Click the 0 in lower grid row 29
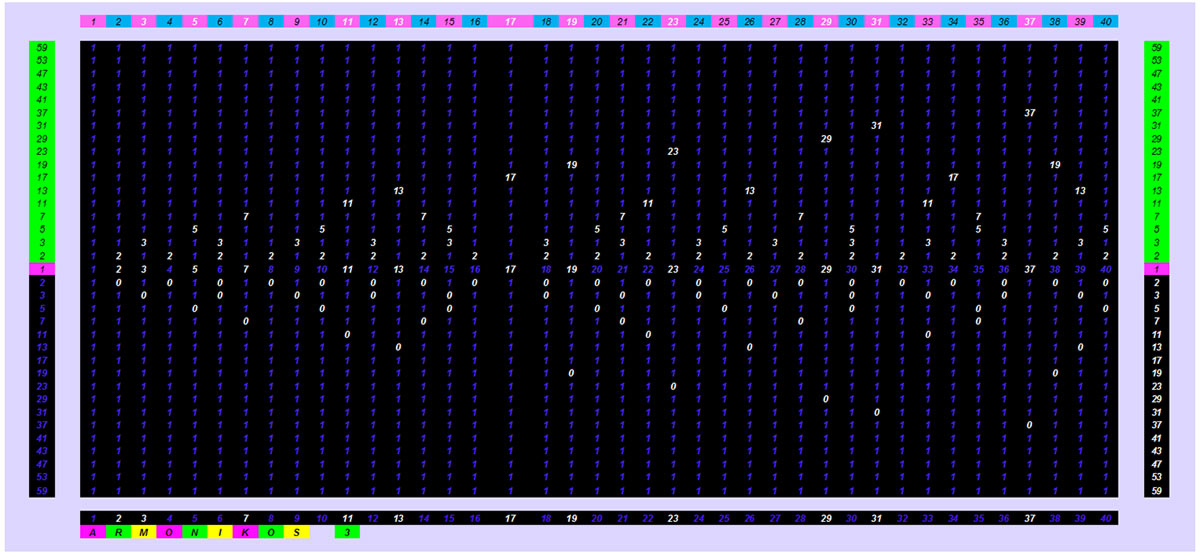The image size is (1200, 554). point(825,399)
